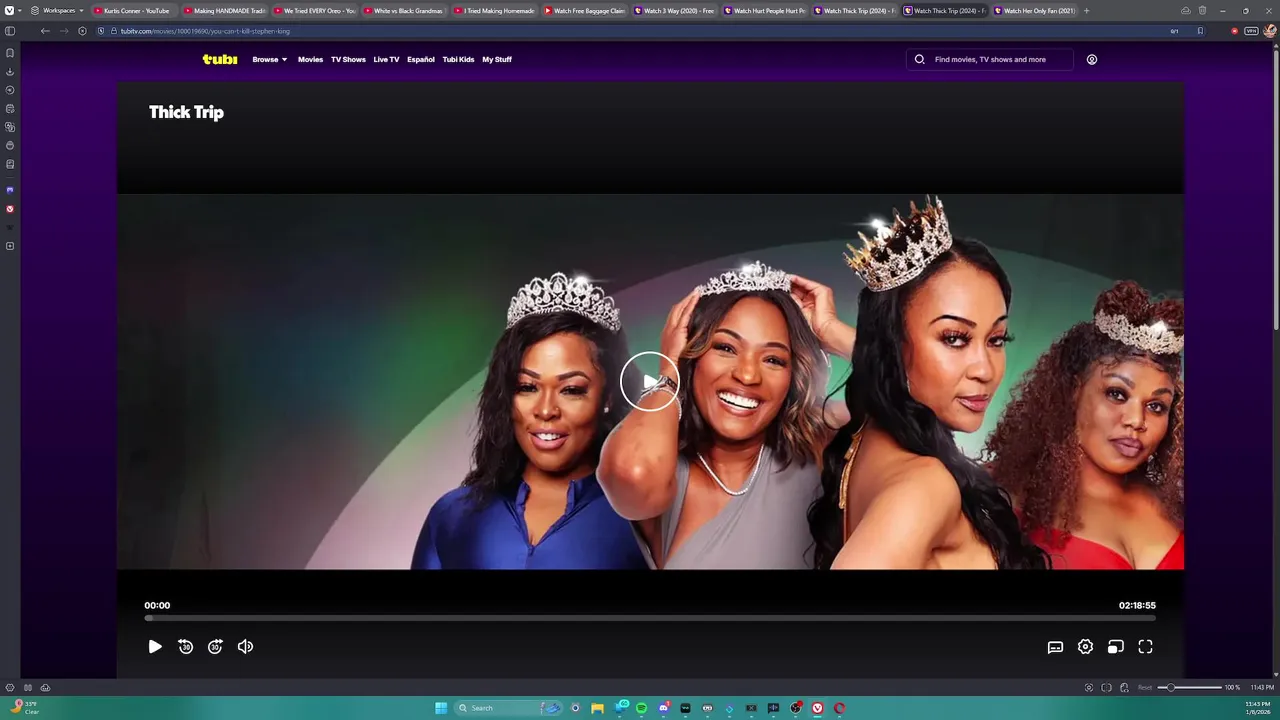Open the Español section
Screen dimensions: 1280x720
point(421,59)
